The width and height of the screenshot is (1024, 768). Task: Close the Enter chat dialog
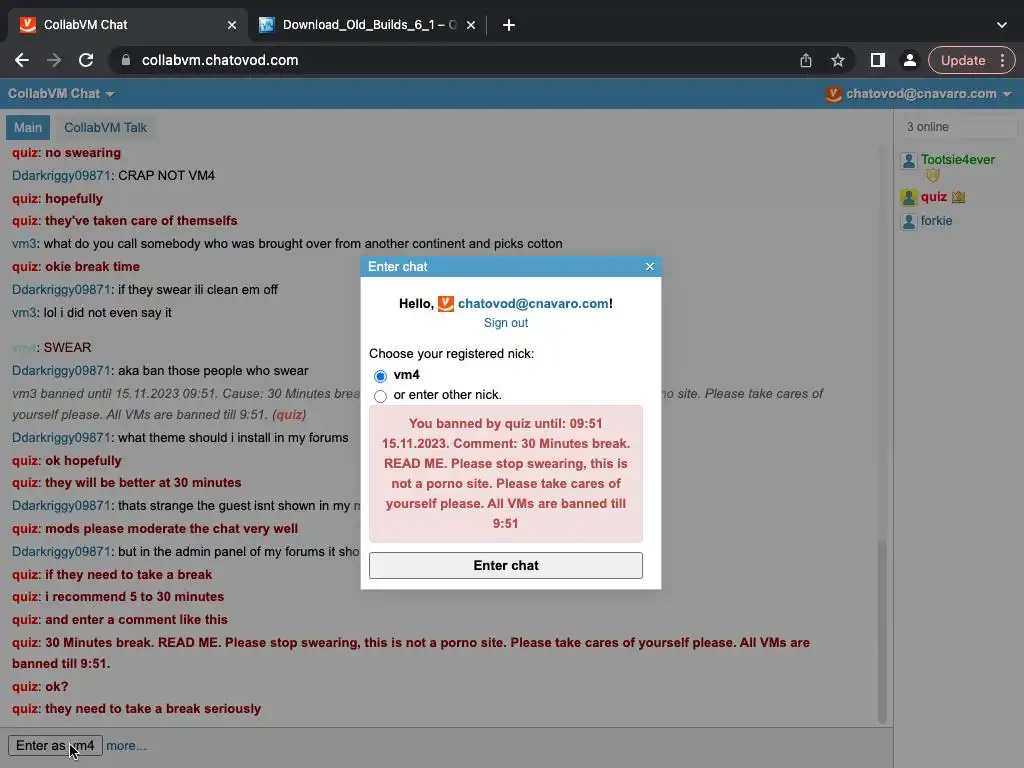pos(649,266)
